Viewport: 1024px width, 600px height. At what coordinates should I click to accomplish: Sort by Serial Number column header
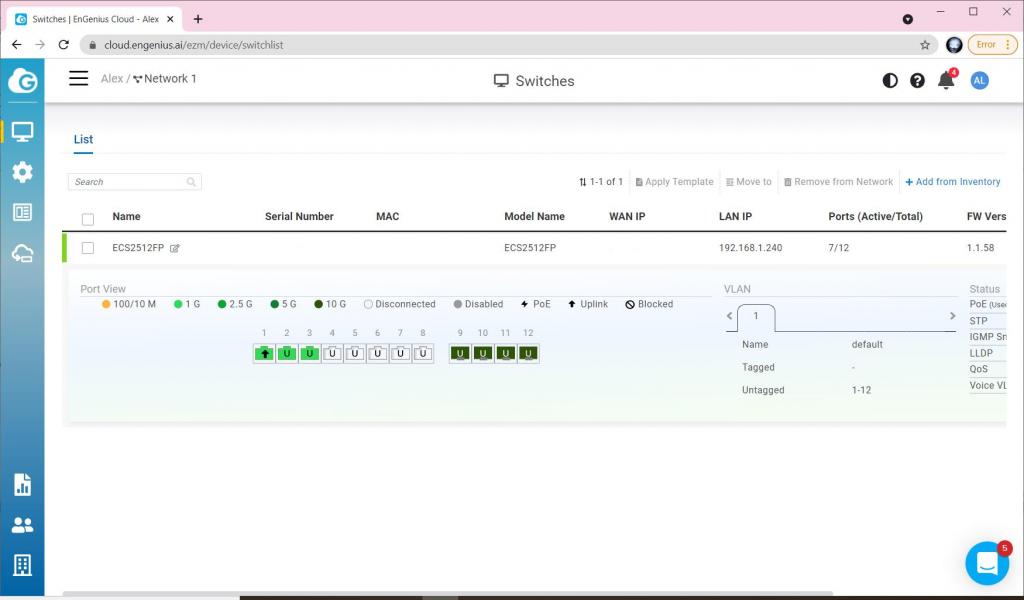pos(299,217)
